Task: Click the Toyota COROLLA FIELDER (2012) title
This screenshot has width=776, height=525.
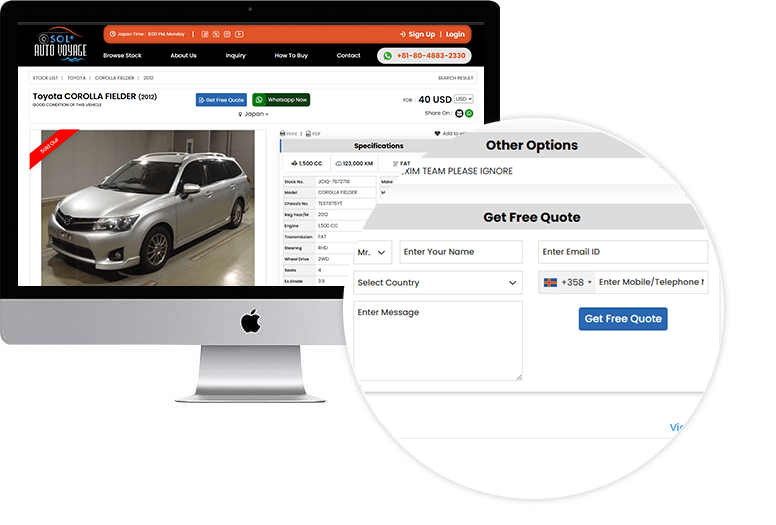Action: 95,96
